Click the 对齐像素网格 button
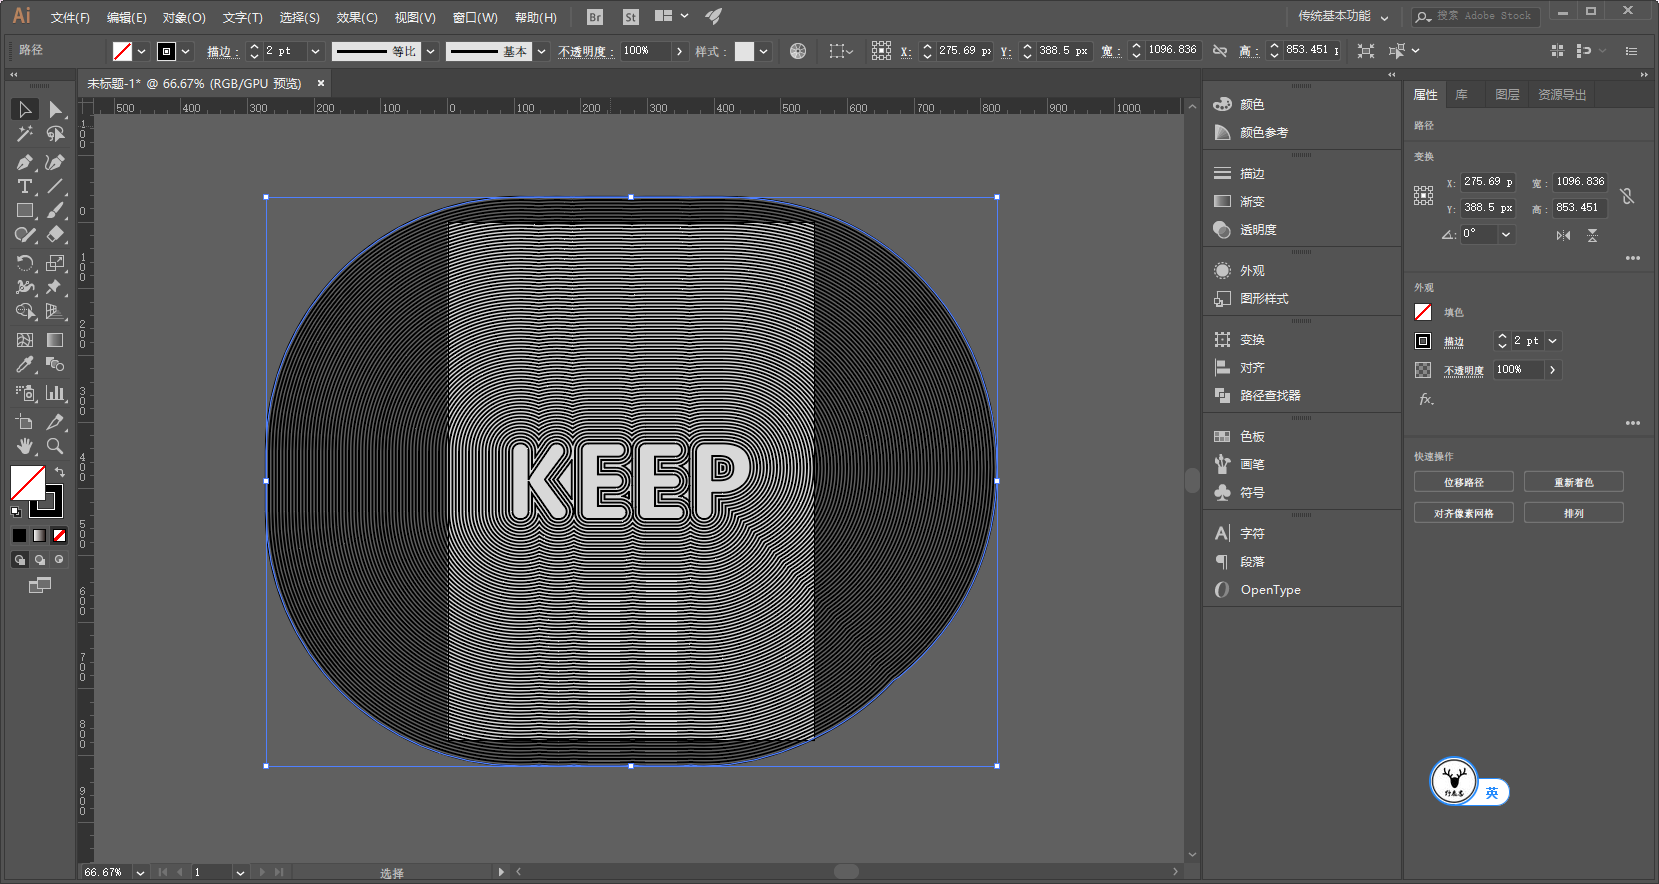Image resolution: width=1659 pixels, height=884 pixels. tap(1464, 513)
